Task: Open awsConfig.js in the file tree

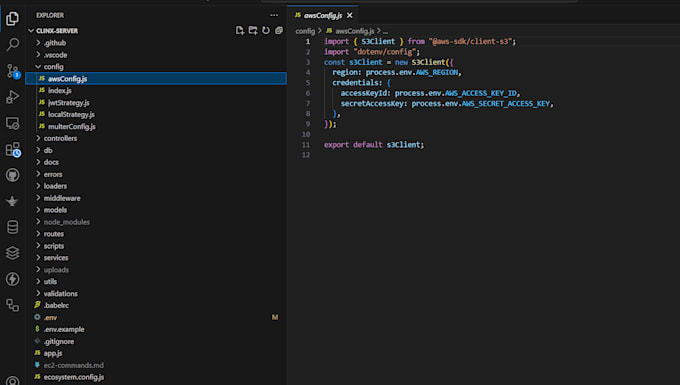Action: pyautogui.click(x=156, y=78)
